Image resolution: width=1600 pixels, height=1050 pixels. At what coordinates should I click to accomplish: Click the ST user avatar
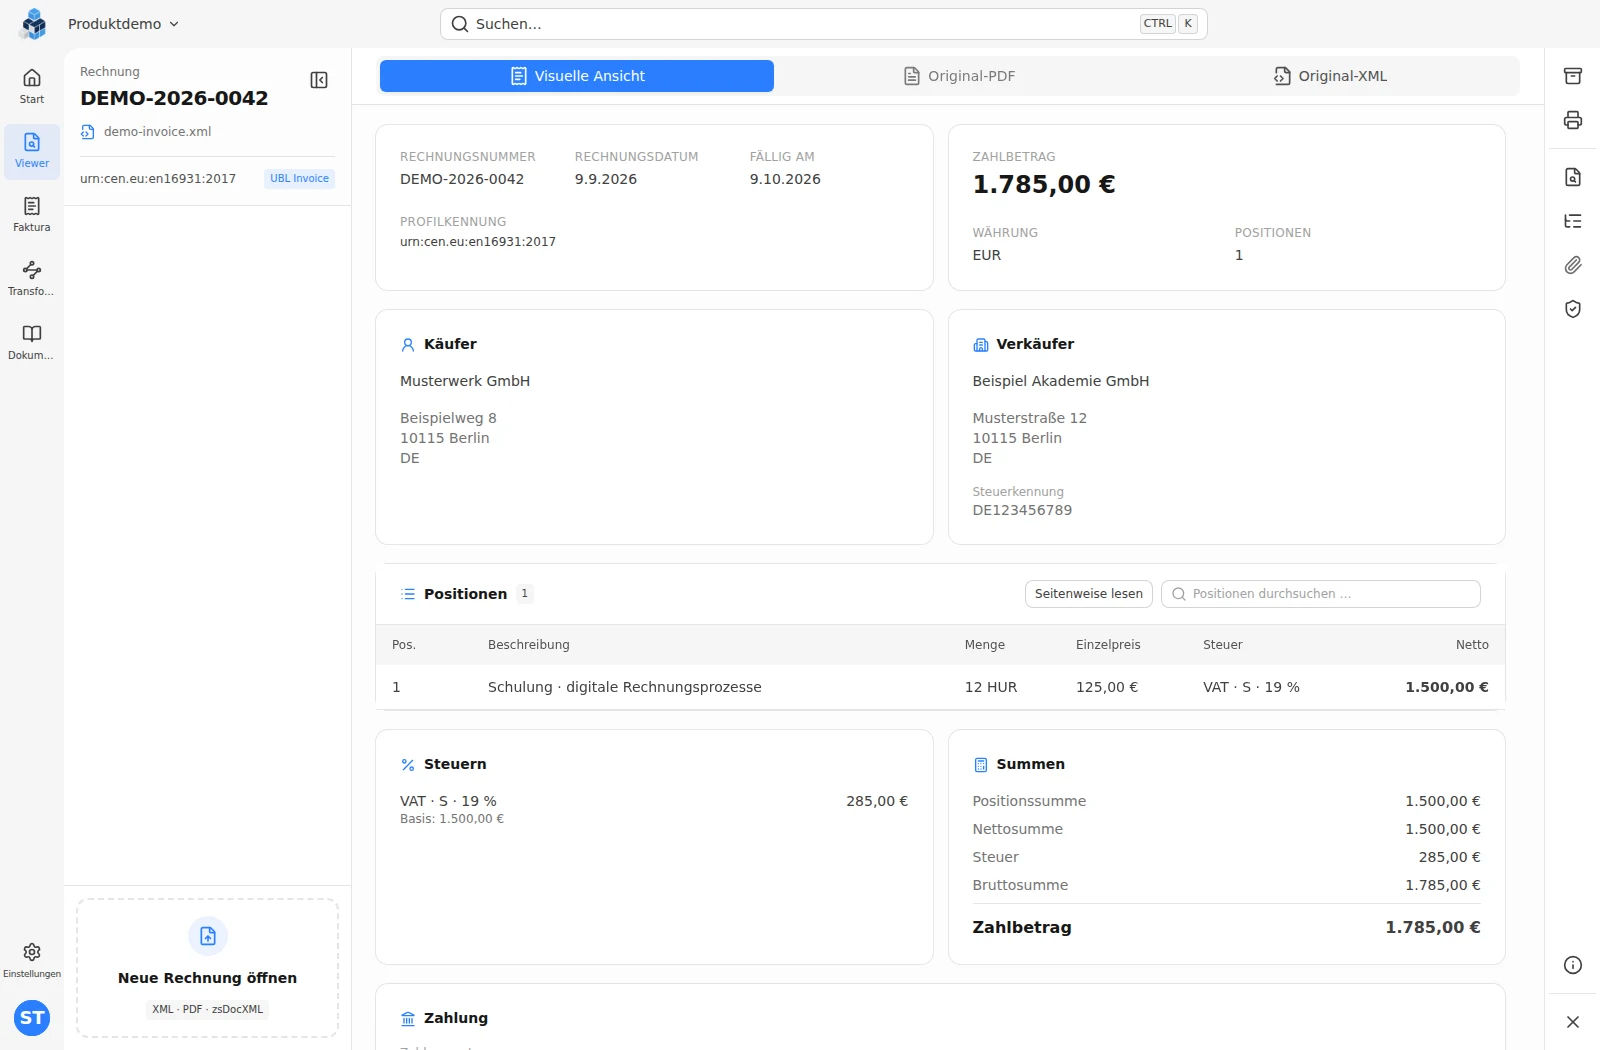click(32, 1018)
